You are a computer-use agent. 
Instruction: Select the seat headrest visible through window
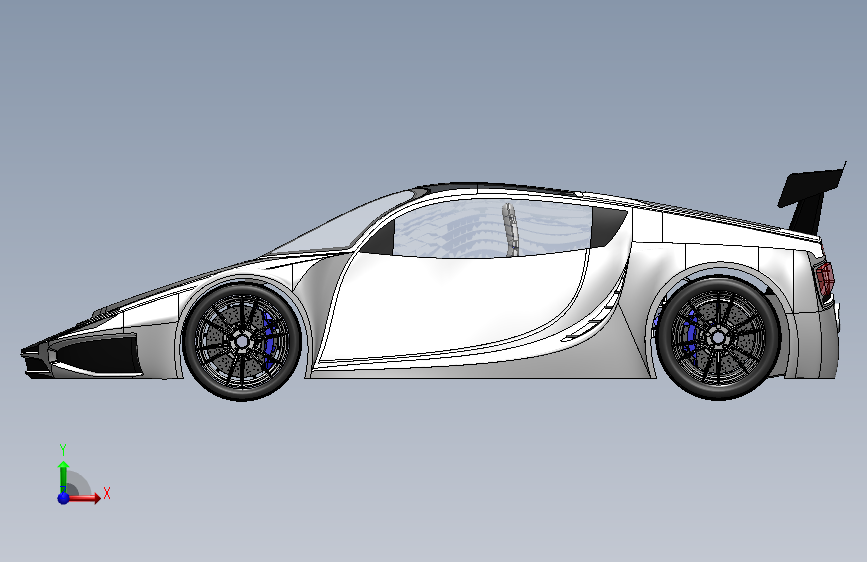pyautogui.click(x=510, y=230)
